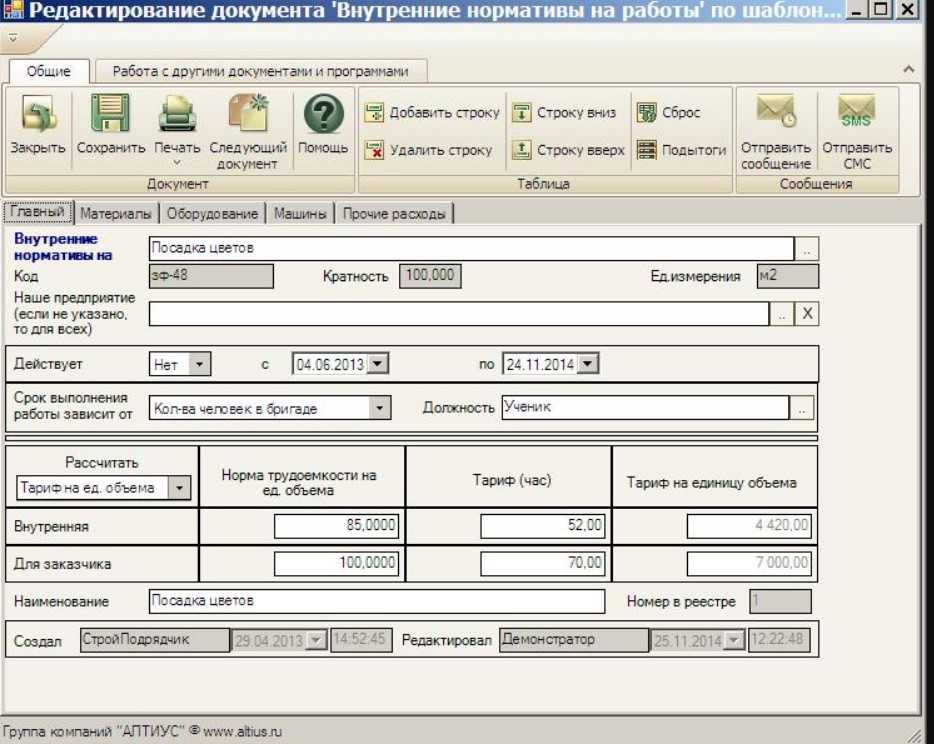This screenshot has width=934, height=744.
Task: Click the Наименование text field
Action: point(376,601)
